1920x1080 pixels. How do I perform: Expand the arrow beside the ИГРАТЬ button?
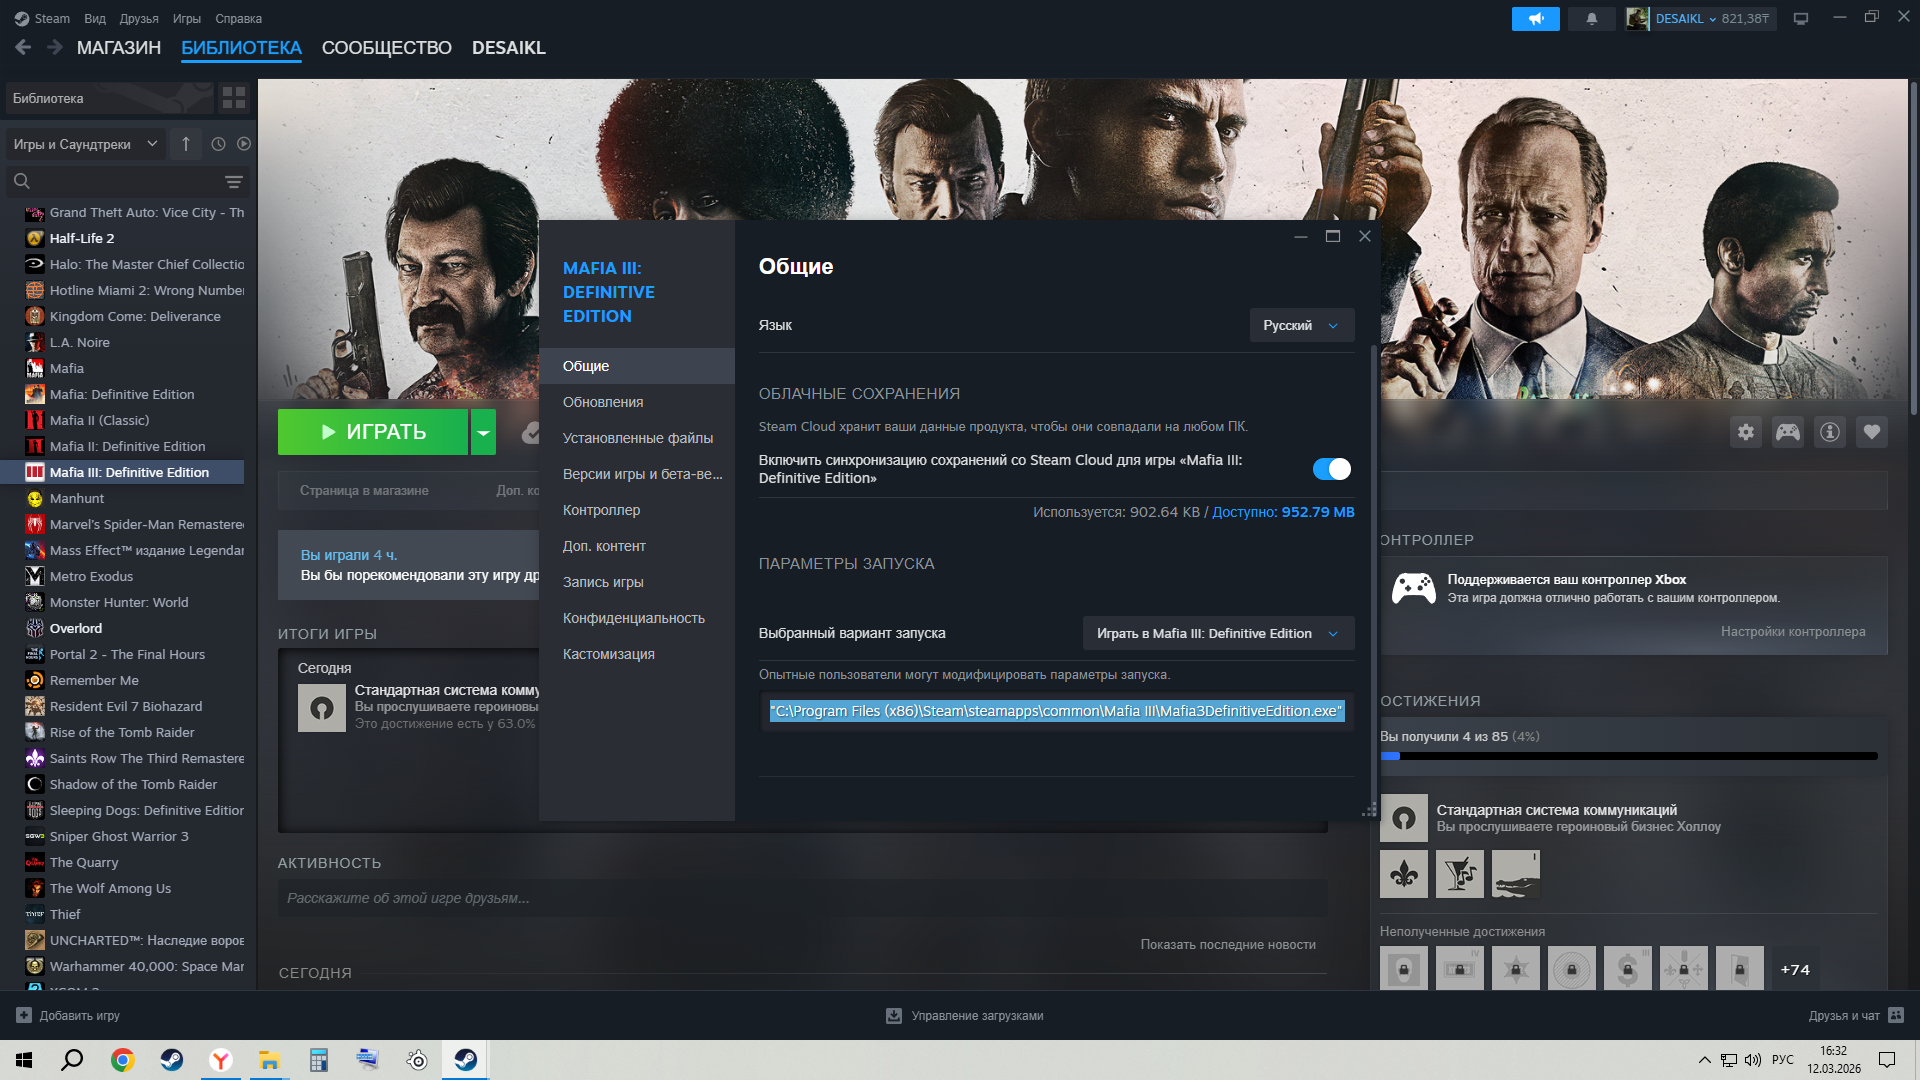pyautogui.click(x=483, y=432)
